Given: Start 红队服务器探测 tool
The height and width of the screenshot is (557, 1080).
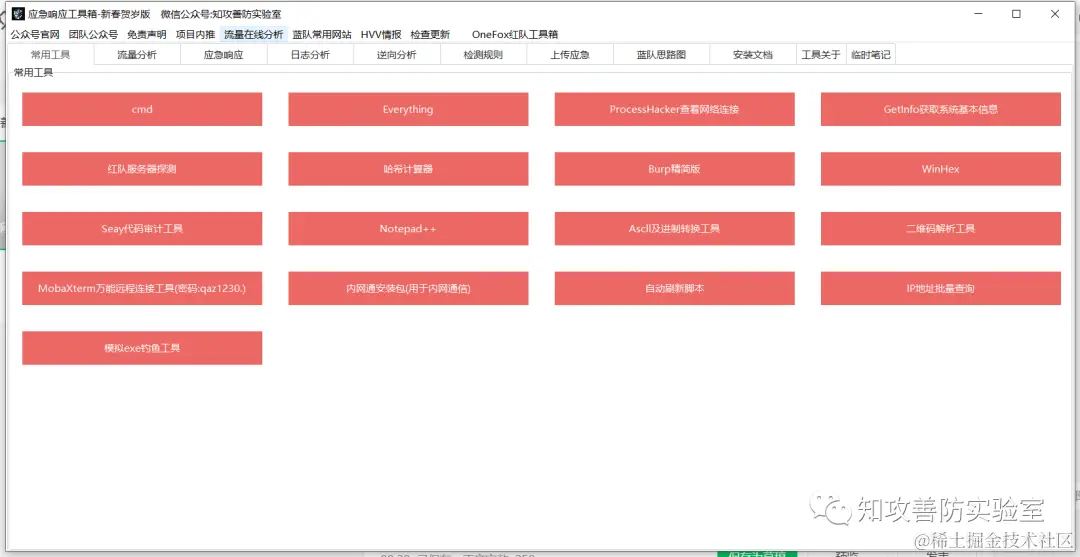Looking at the screenshot, I should click(142, 169).
